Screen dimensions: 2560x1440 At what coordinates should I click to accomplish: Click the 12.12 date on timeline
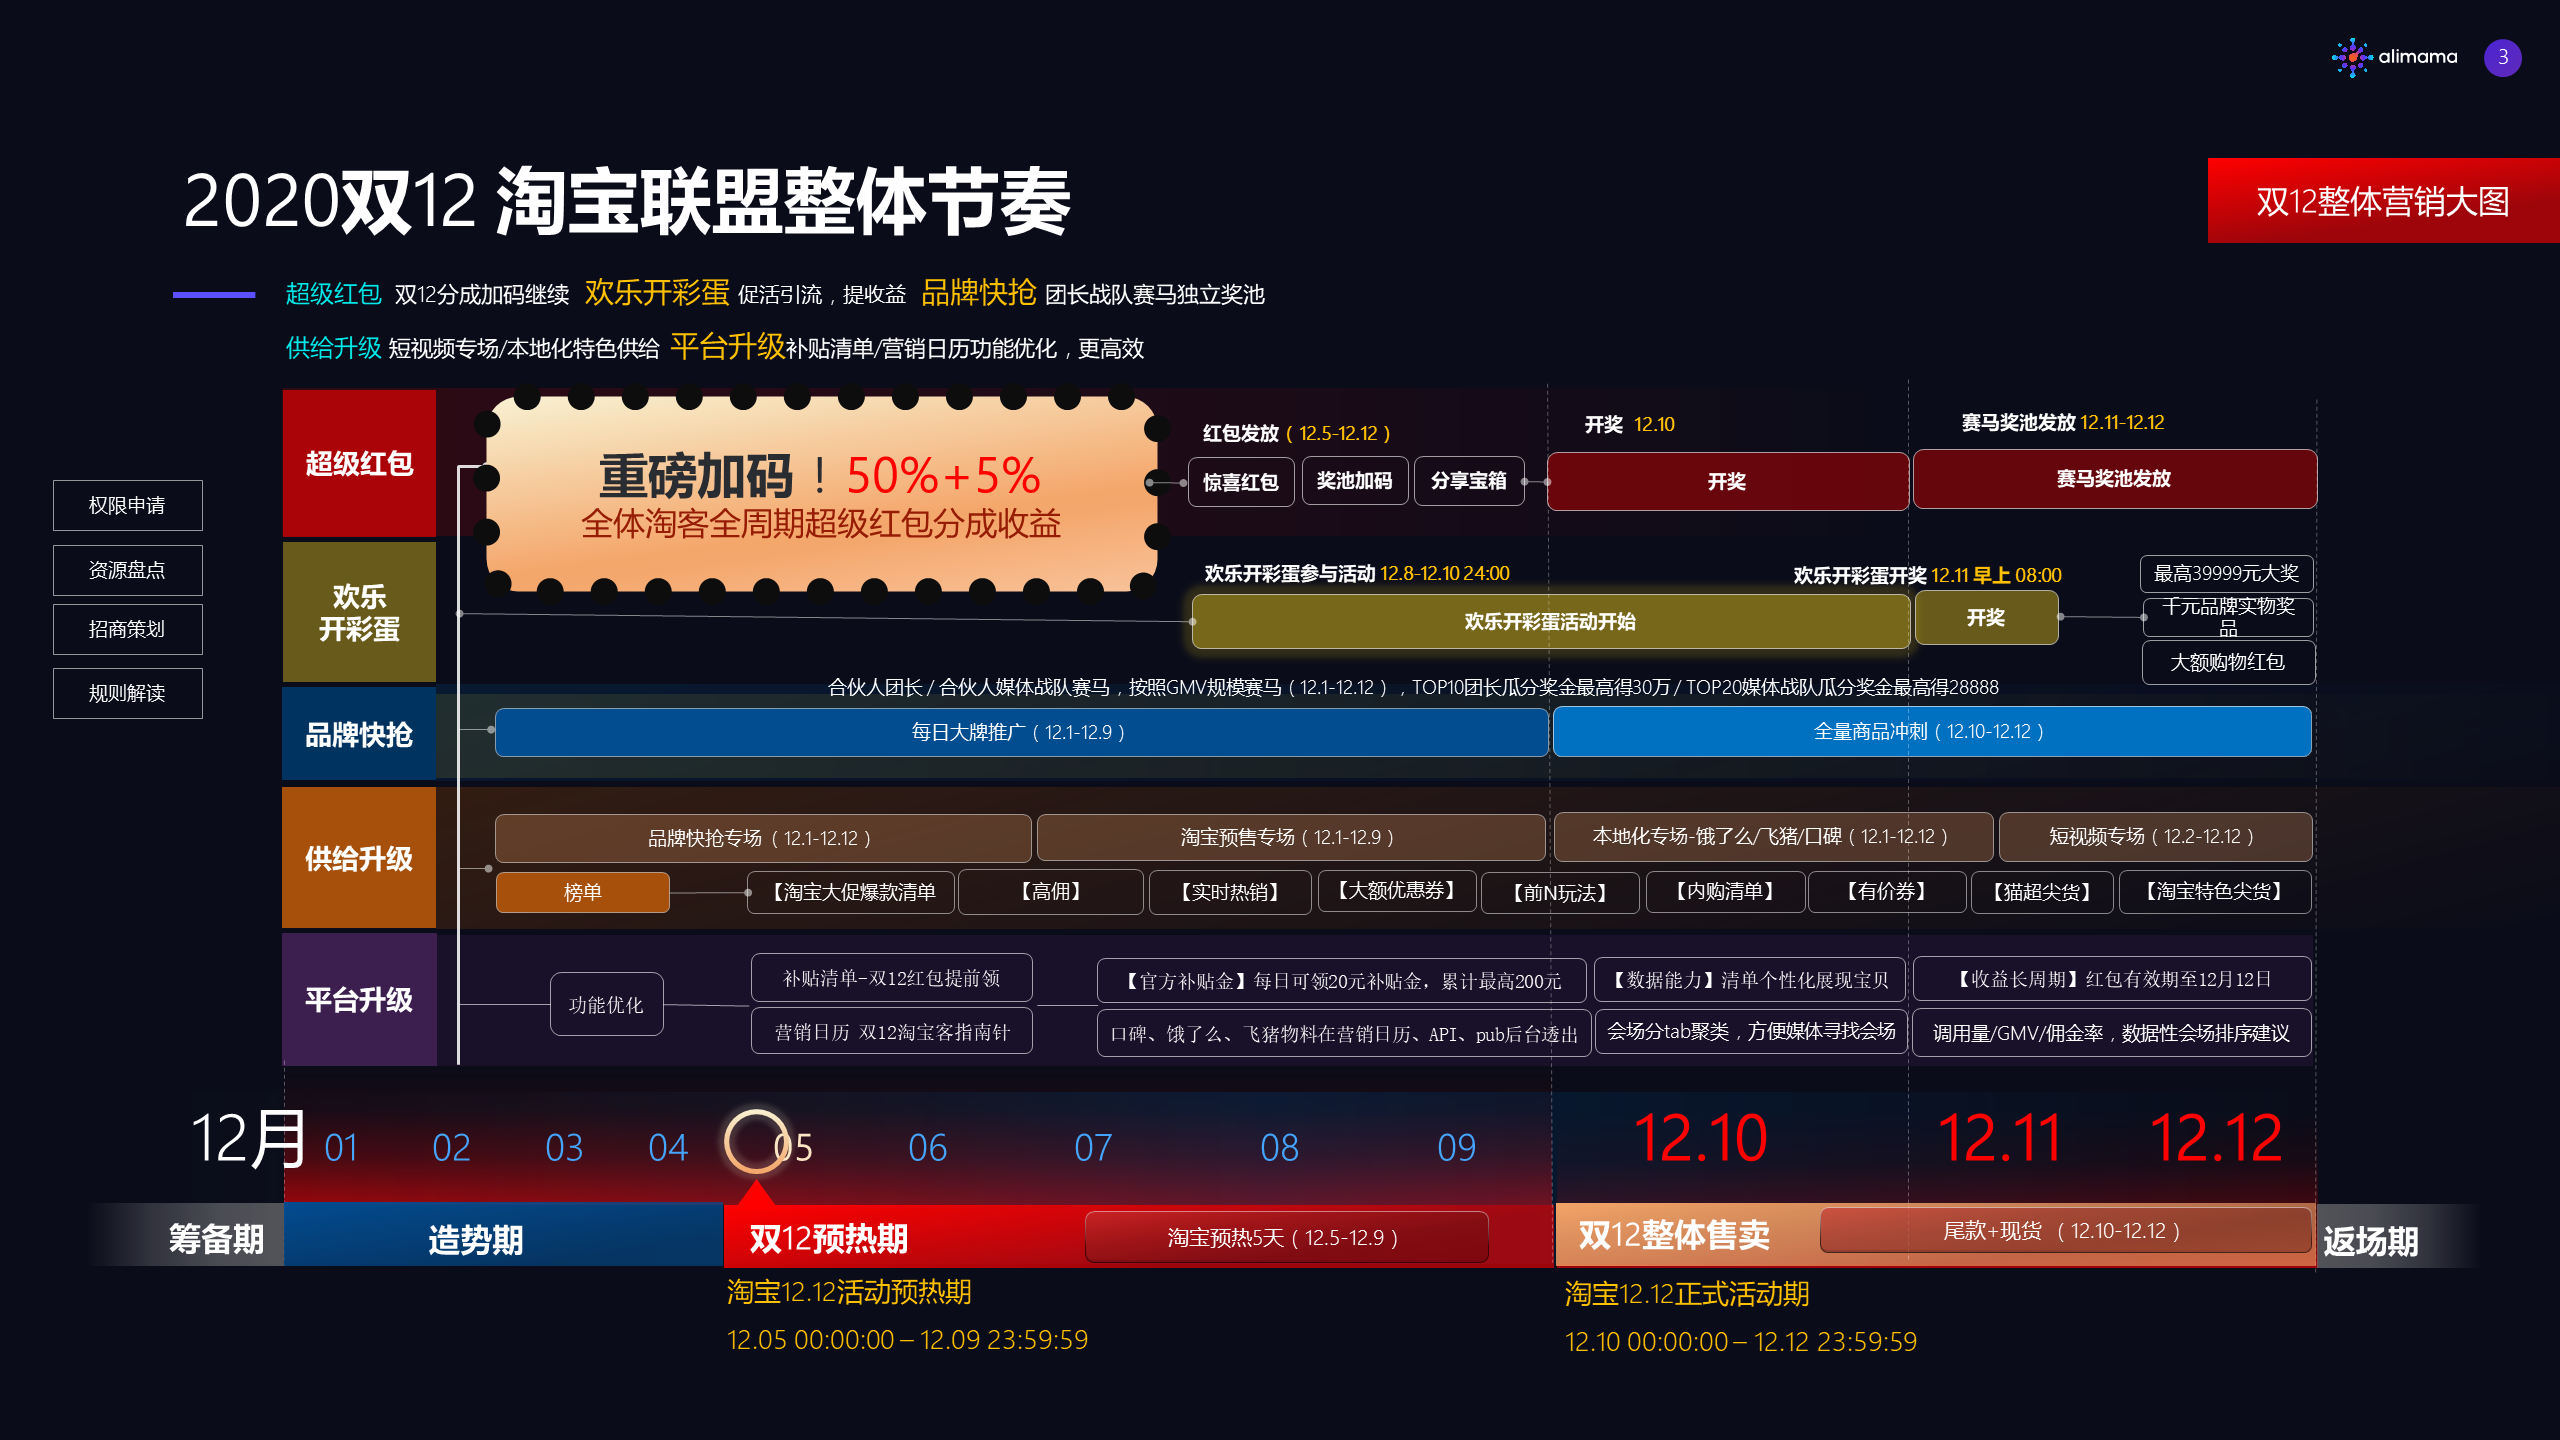click(x=2216, y=1138)
